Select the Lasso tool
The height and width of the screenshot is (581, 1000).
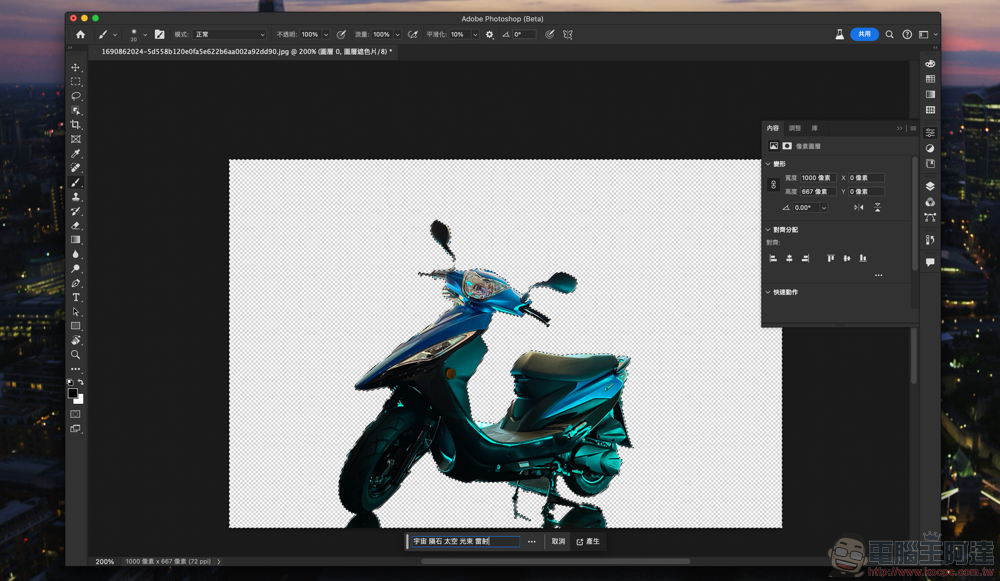click(75, 96)
